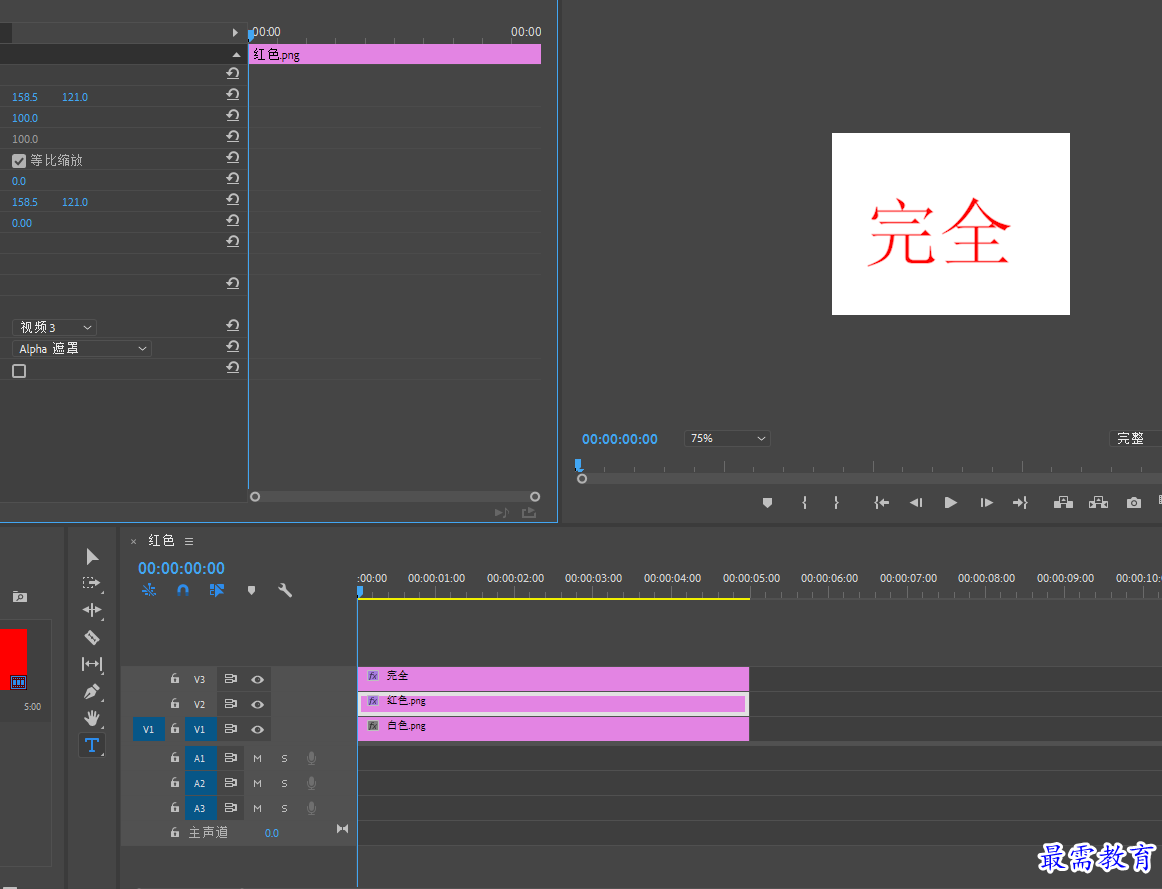Open the 红色 sequence panel menu
Image resolution: width=1162 pixels, height=889 pixels.
pyautogui.click(x=189, y=542)
